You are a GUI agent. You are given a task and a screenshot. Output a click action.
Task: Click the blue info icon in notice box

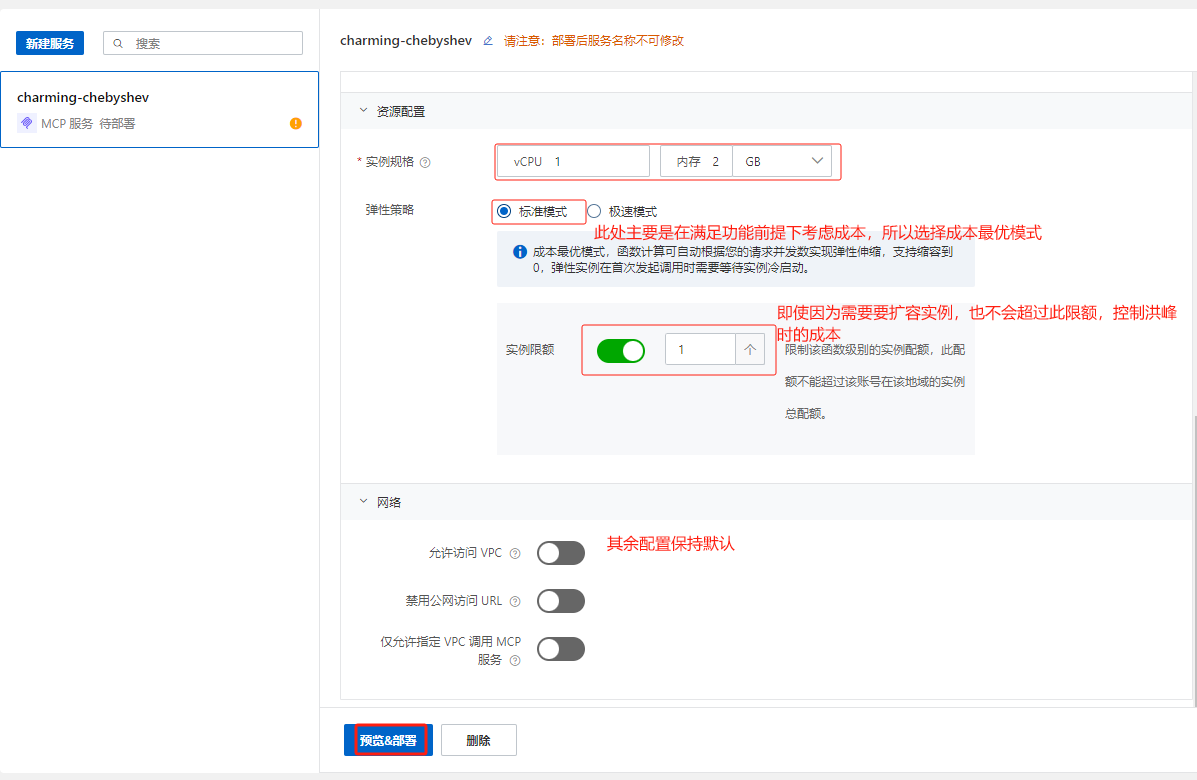520,252
